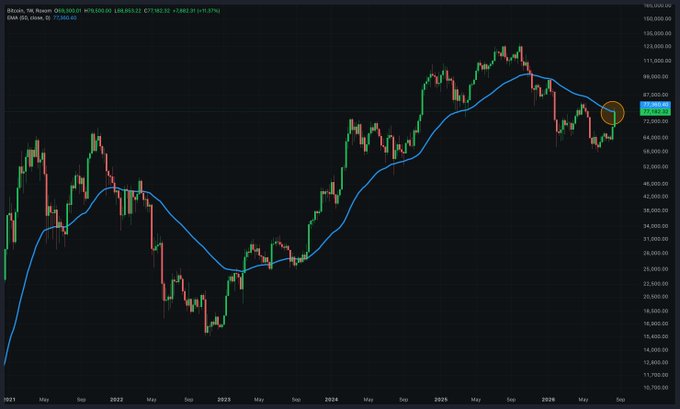Click the 52,000.00 price axis label
Screen dimensions: 680x409
[658, 167]
